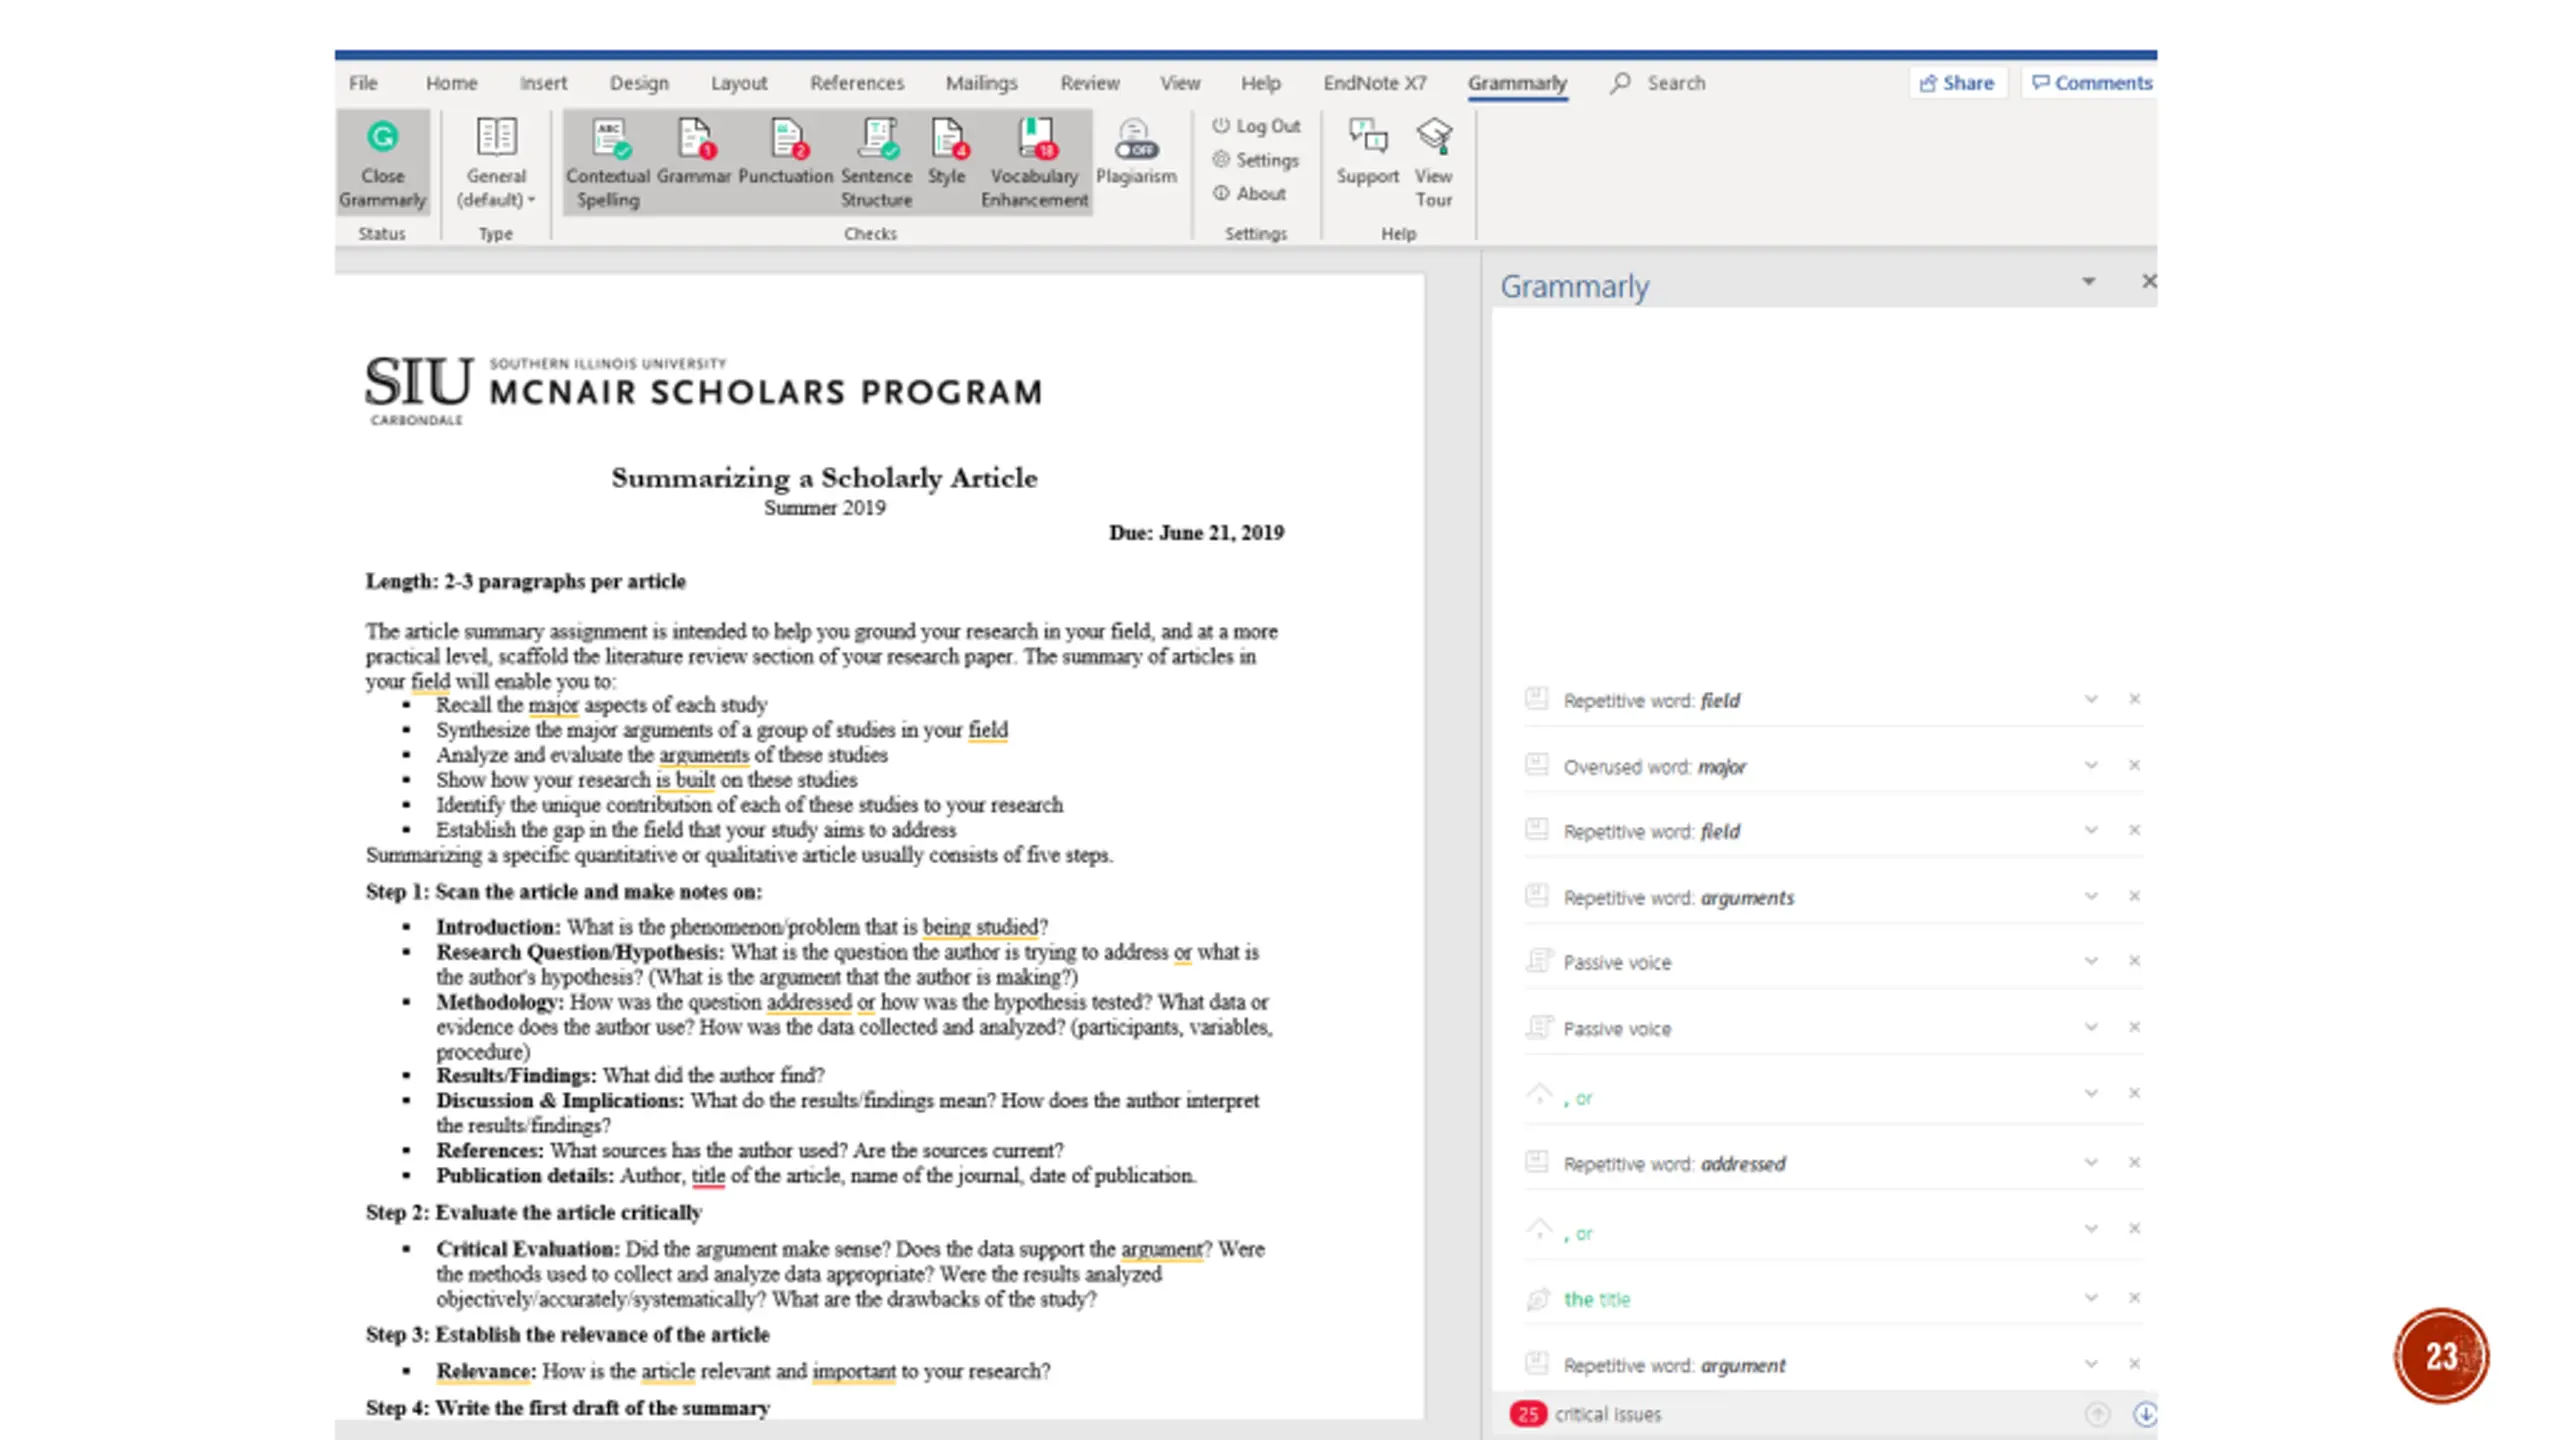Switch to the Insert tab
The width and height of the screenshot is (2560, 1440).
point(543,83)
